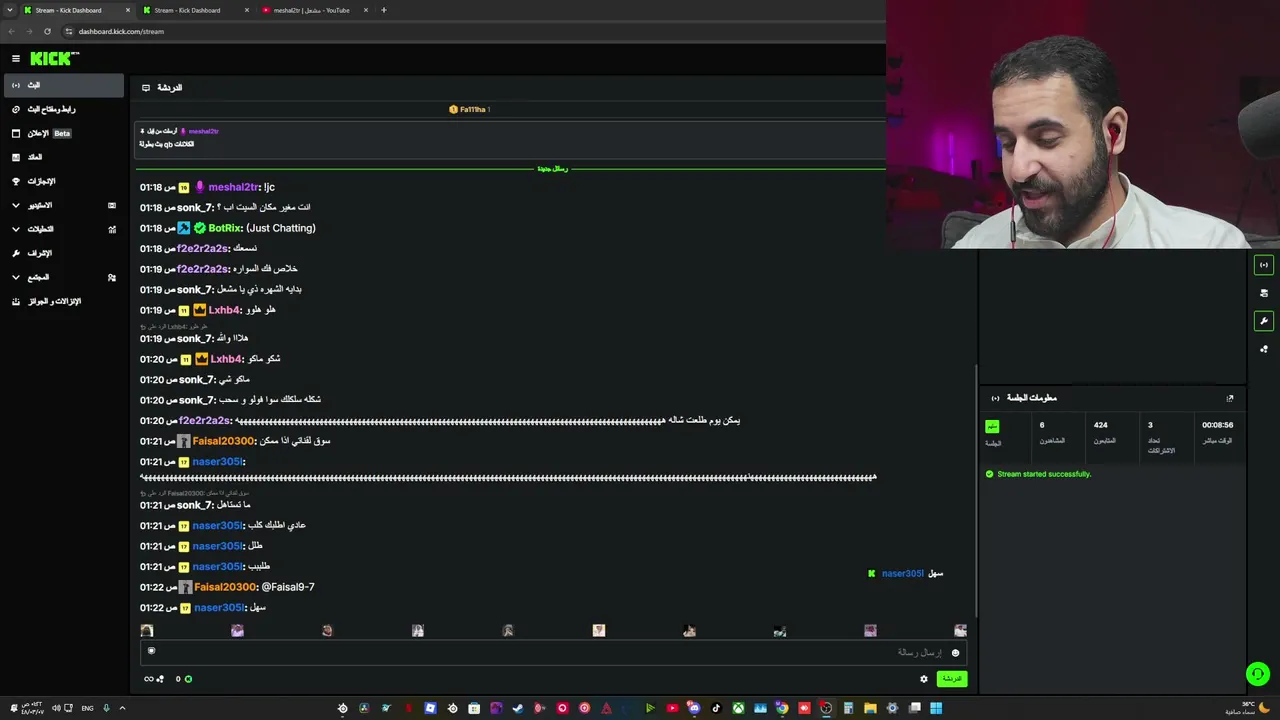1280x720 pixels.
Task: Click the chat panel header icon
Action: pos(146,88)
